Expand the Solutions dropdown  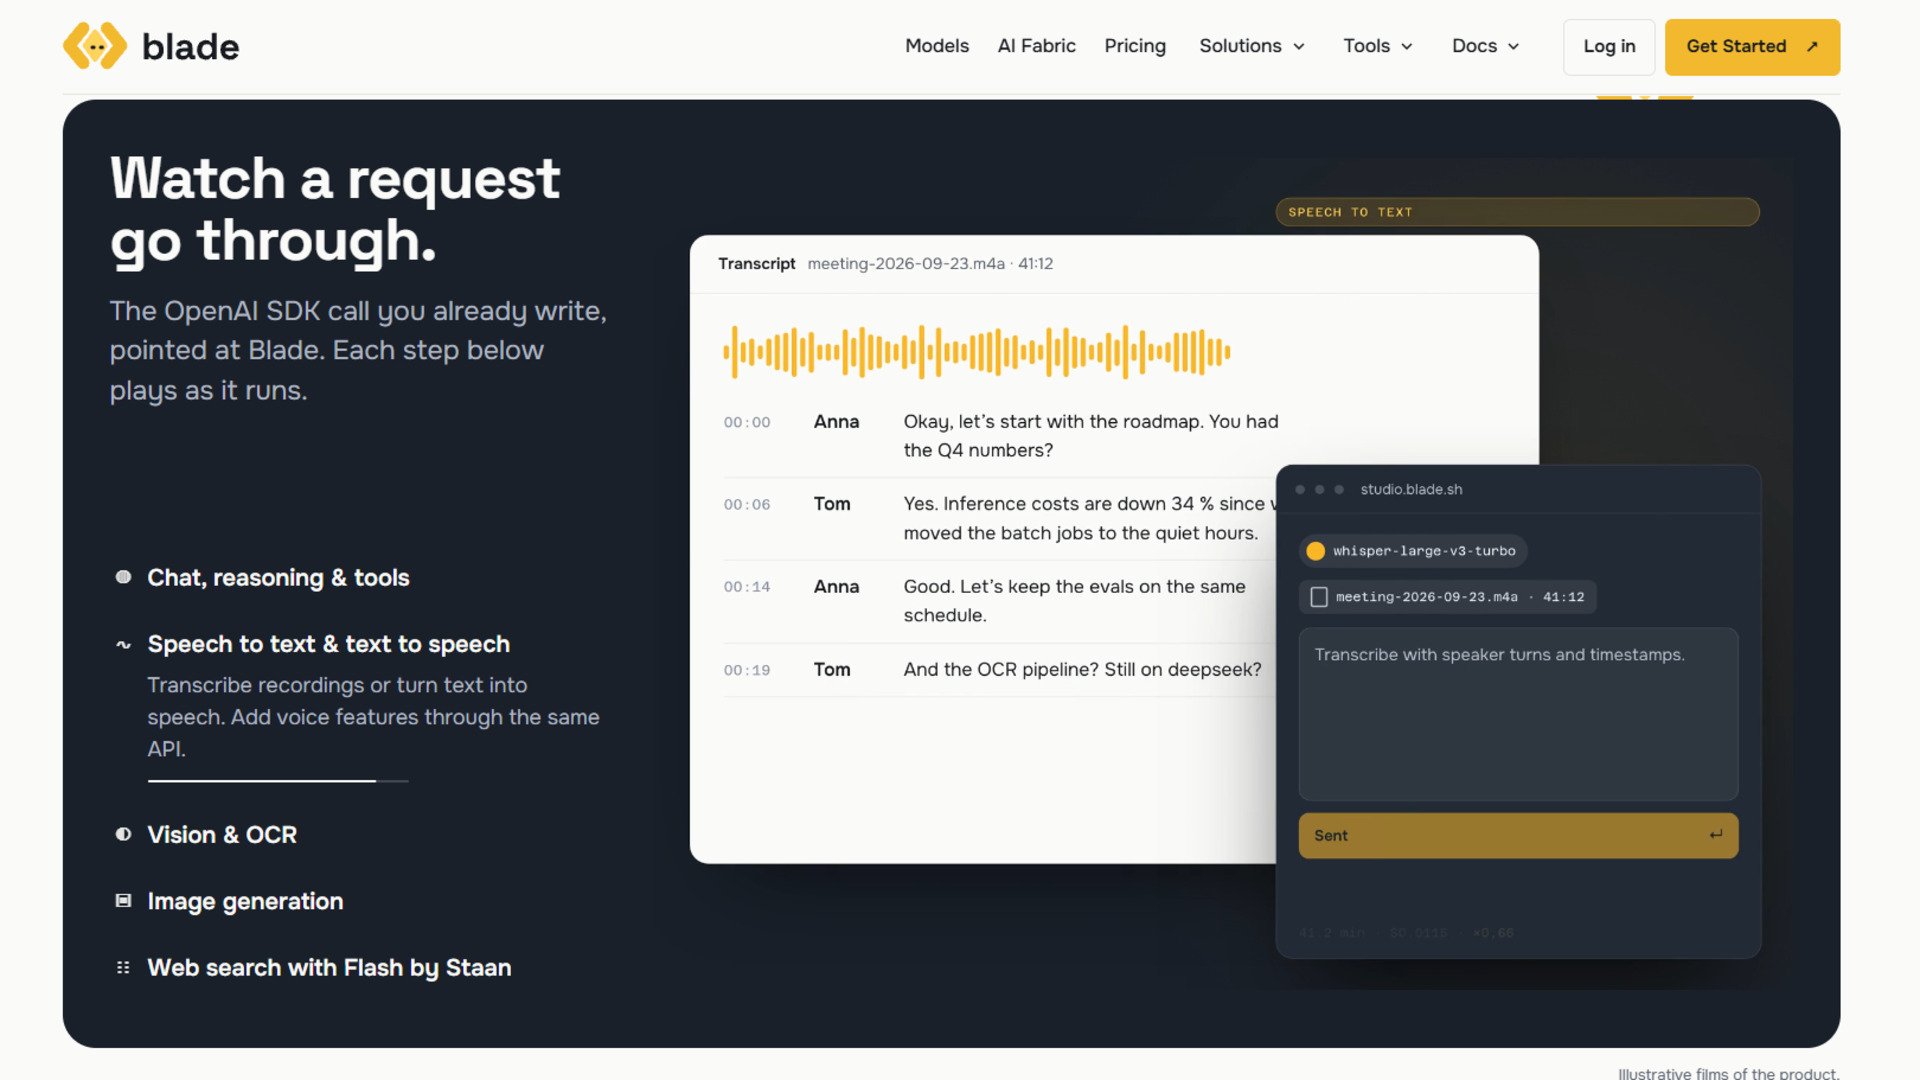(x=1252, y=46)
